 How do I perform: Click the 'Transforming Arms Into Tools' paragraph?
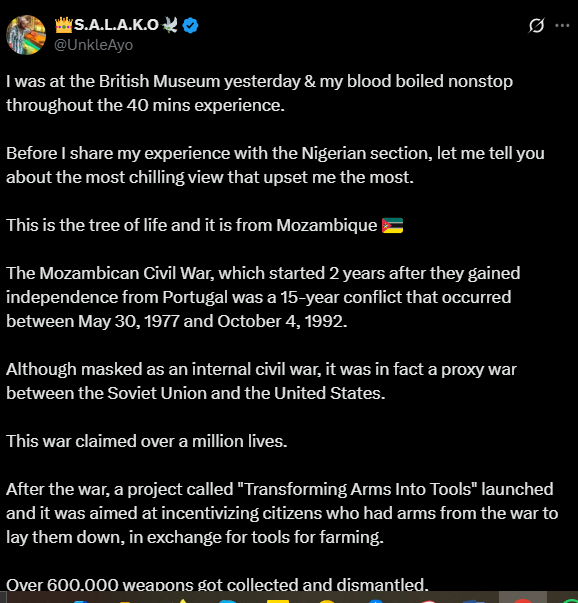pyautogui.click(x=282, y=513)
